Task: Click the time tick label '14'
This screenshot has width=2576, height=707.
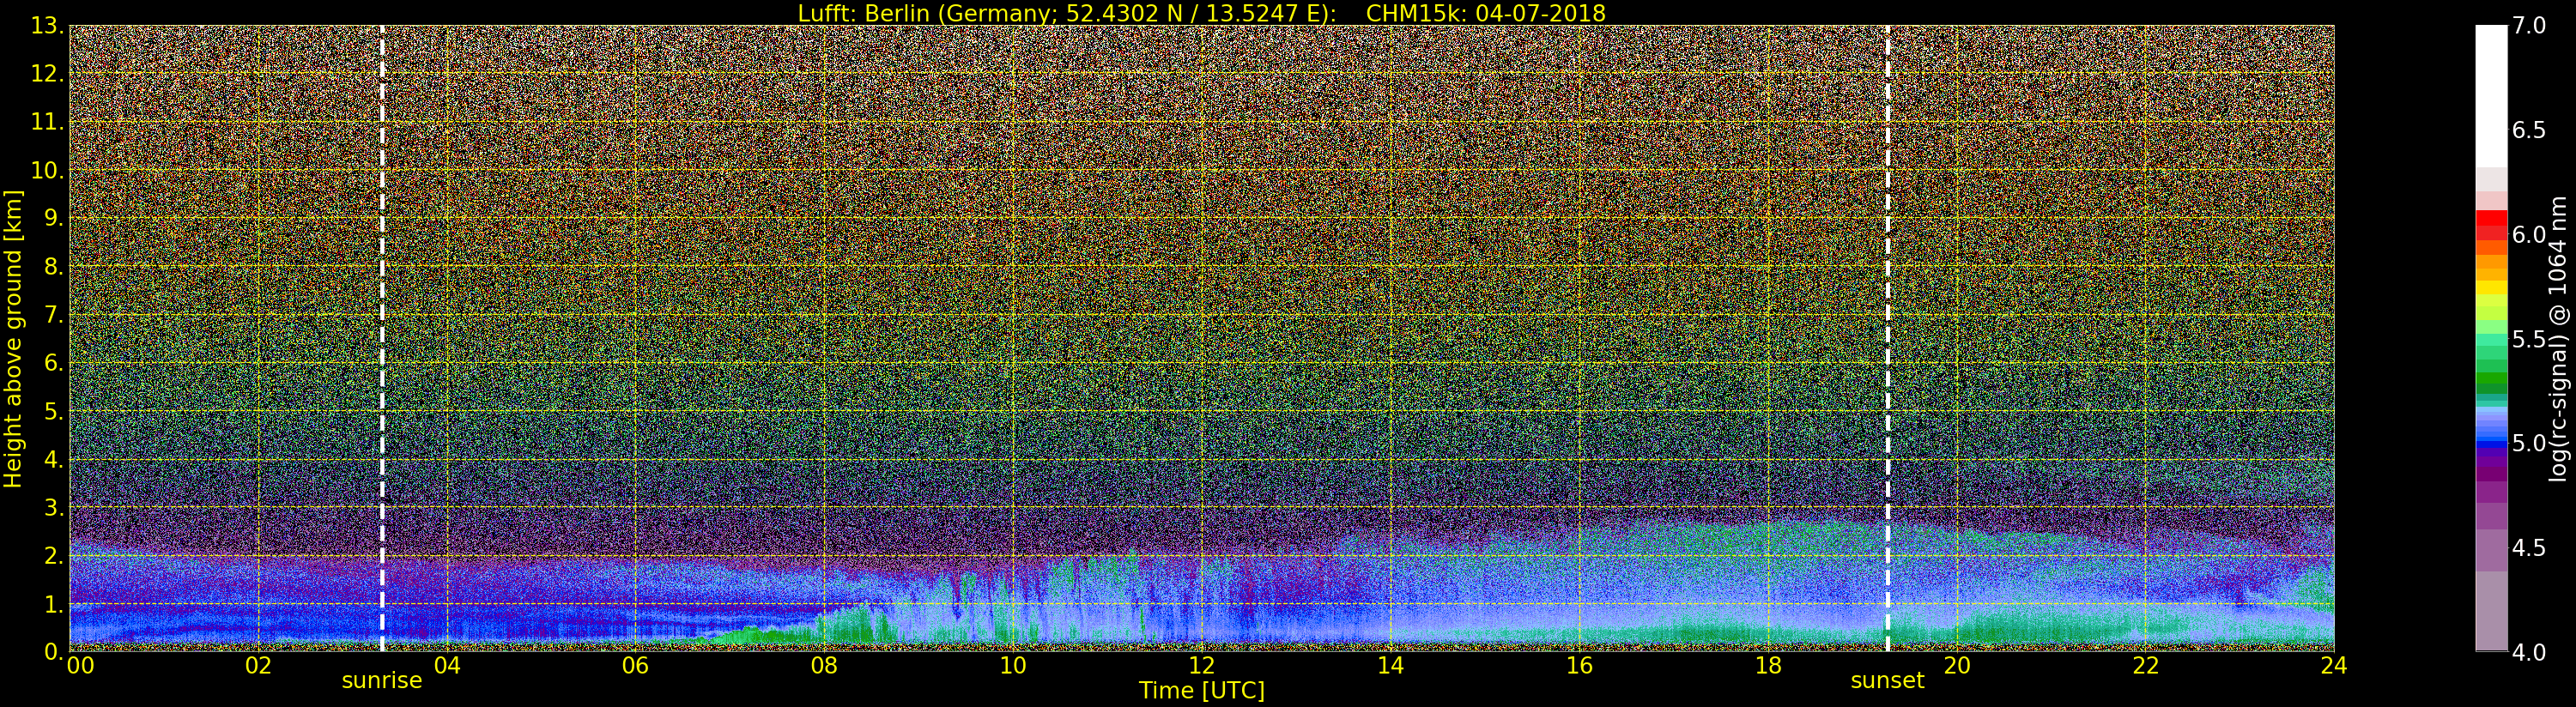Action: point(1390,665)
